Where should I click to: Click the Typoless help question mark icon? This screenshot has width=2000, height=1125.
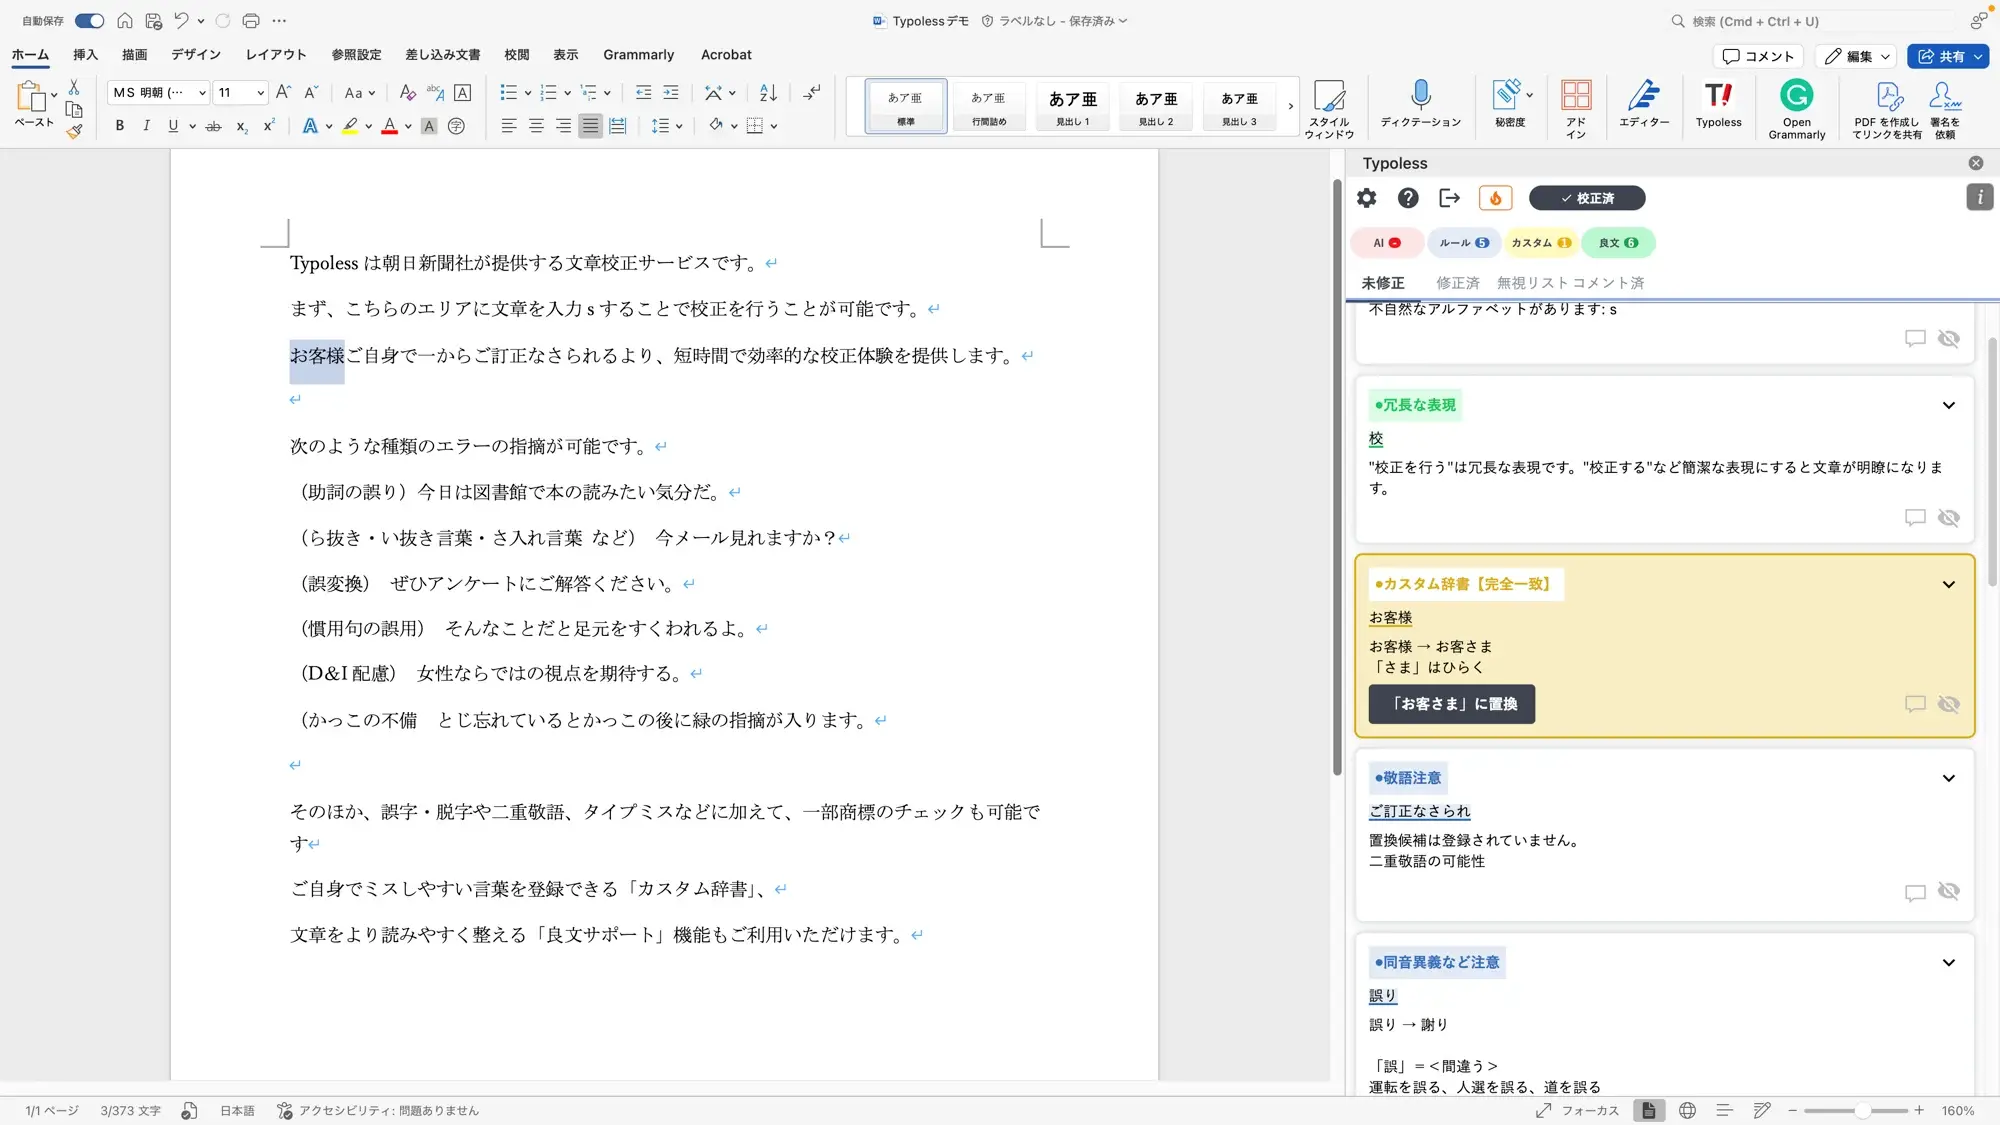[x=1408, y=198]
